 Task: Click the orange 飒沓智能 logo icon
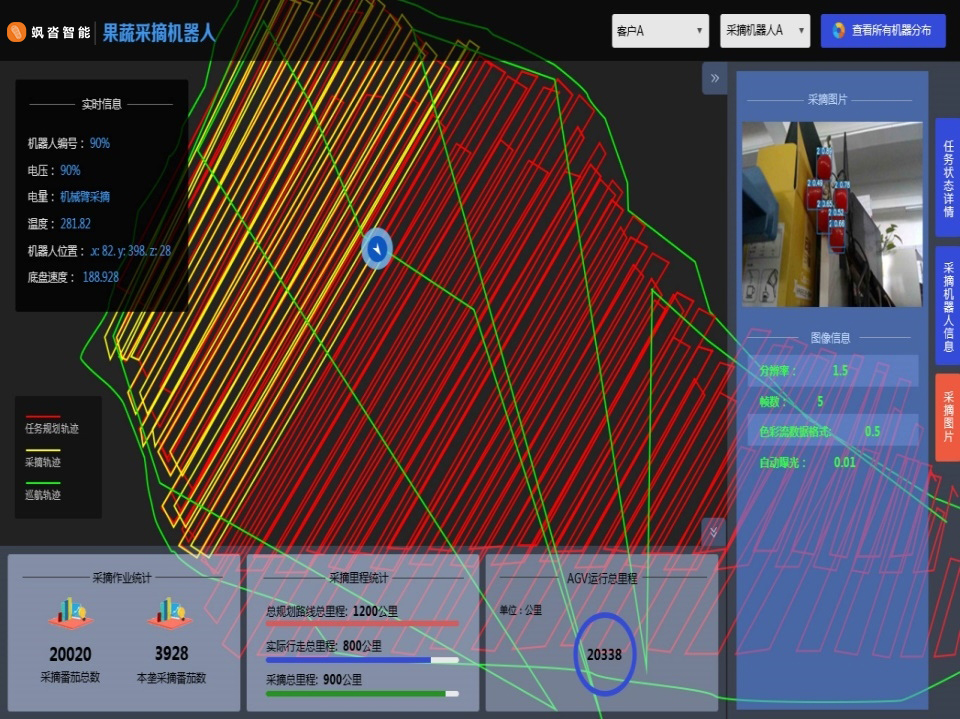coord(17,32)
